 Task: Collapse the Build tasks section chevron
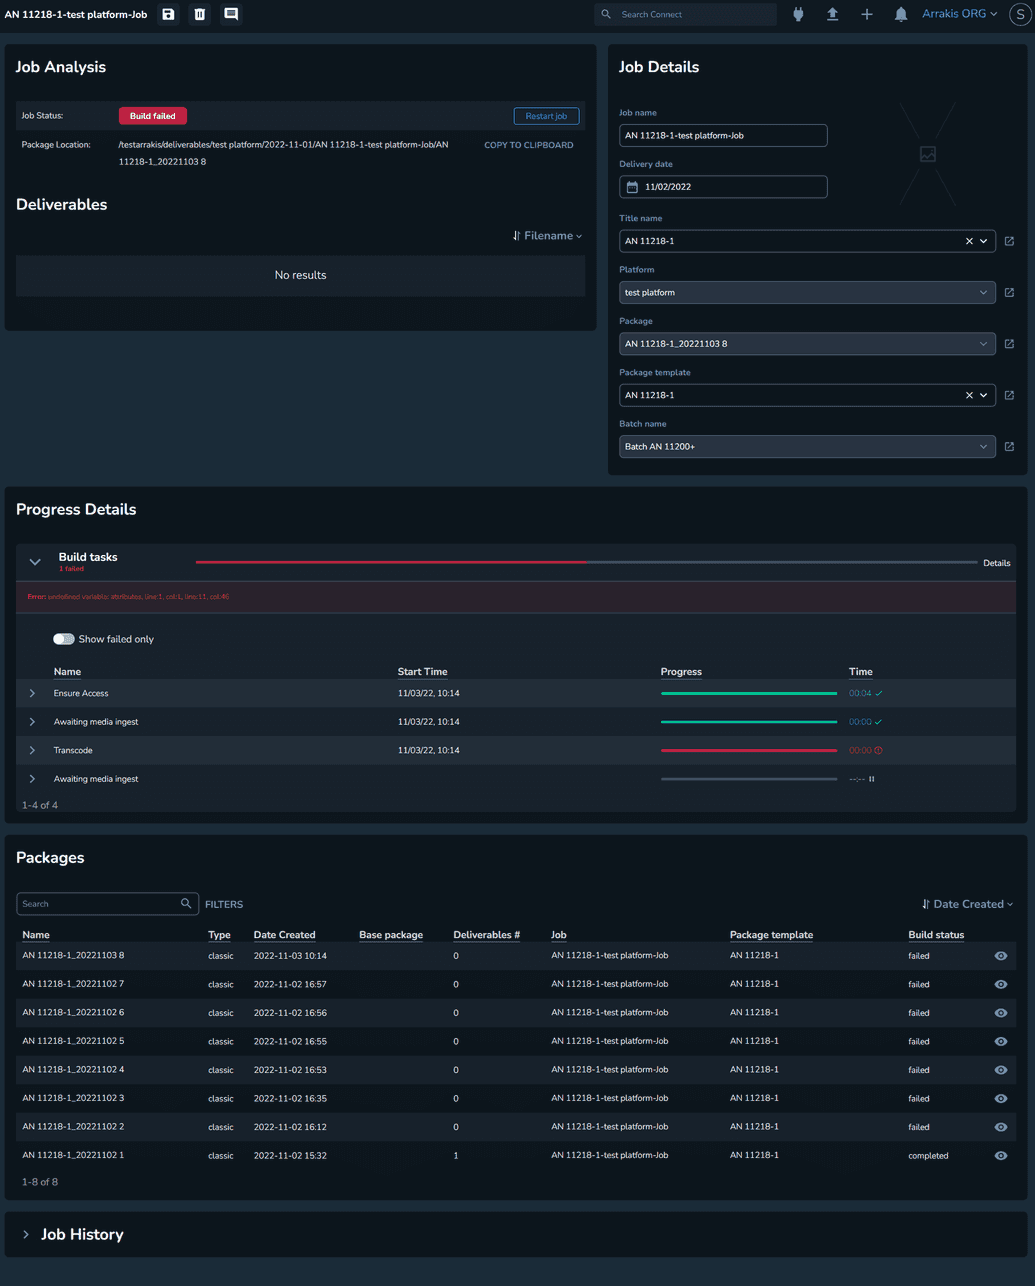click(35, 562)
